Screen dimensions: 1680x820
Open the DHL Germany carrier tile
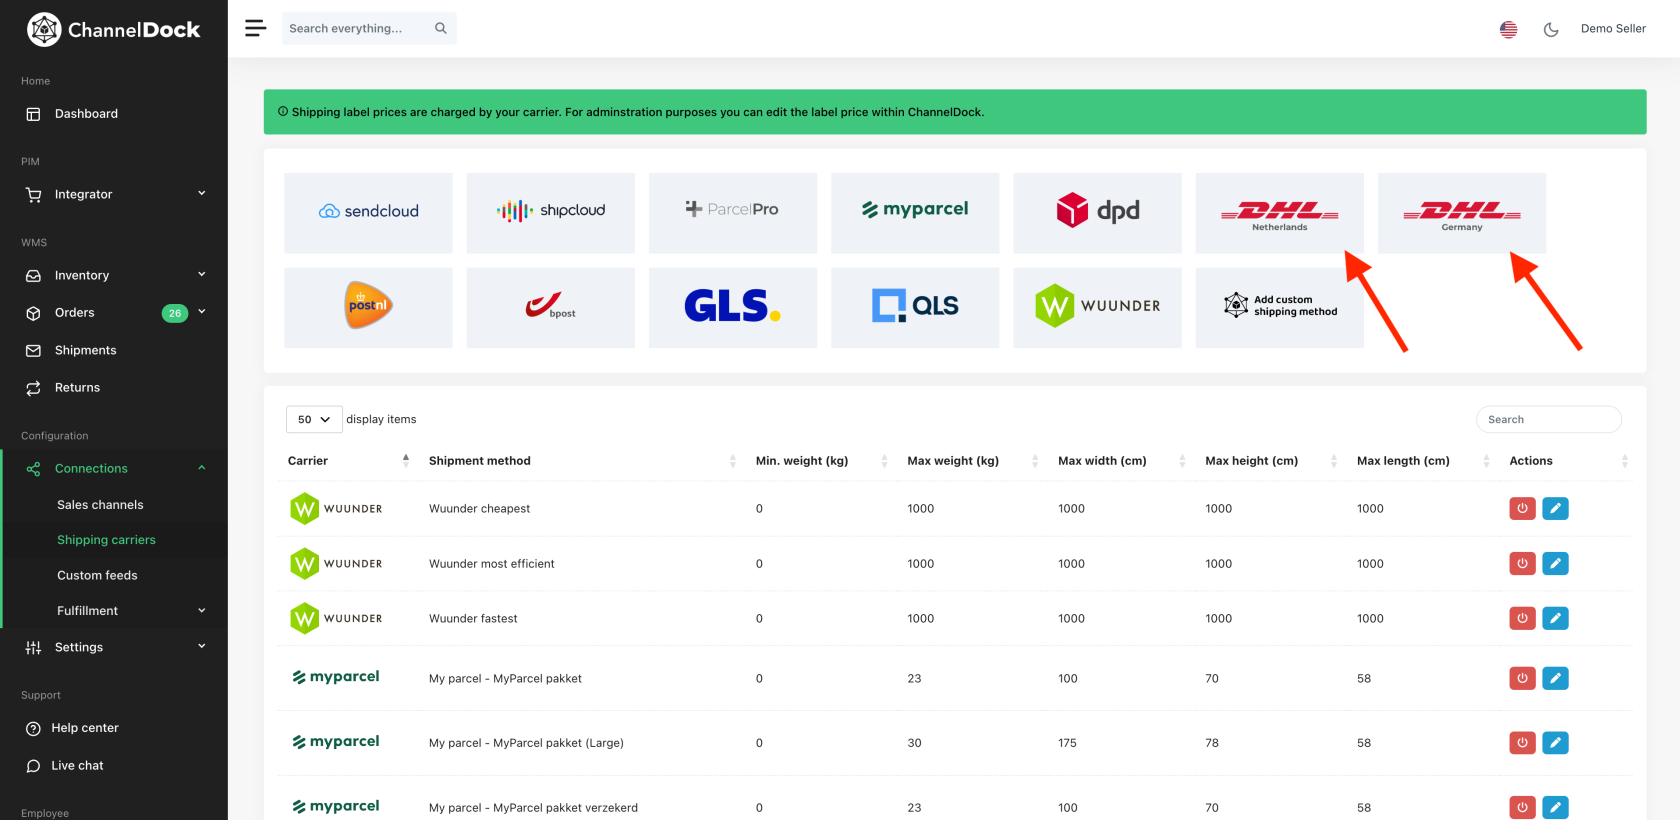click(1462, 213)
